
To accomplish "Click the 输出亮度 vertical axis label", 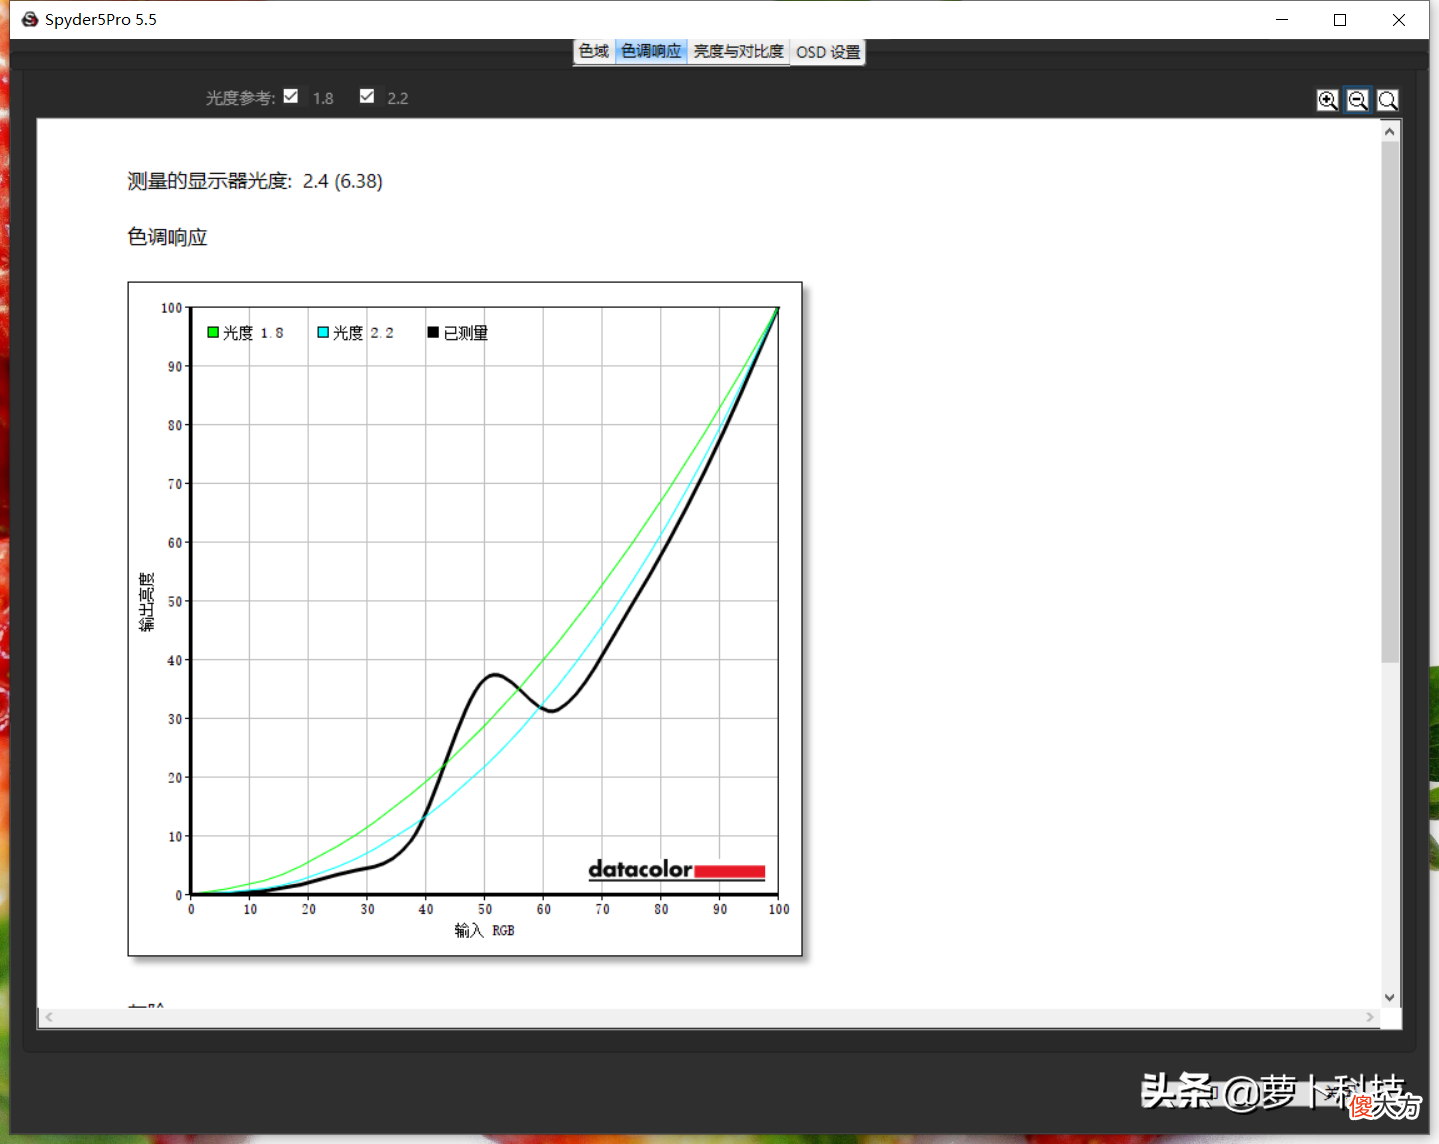I will pyautogui.click(x=147, y=602).
